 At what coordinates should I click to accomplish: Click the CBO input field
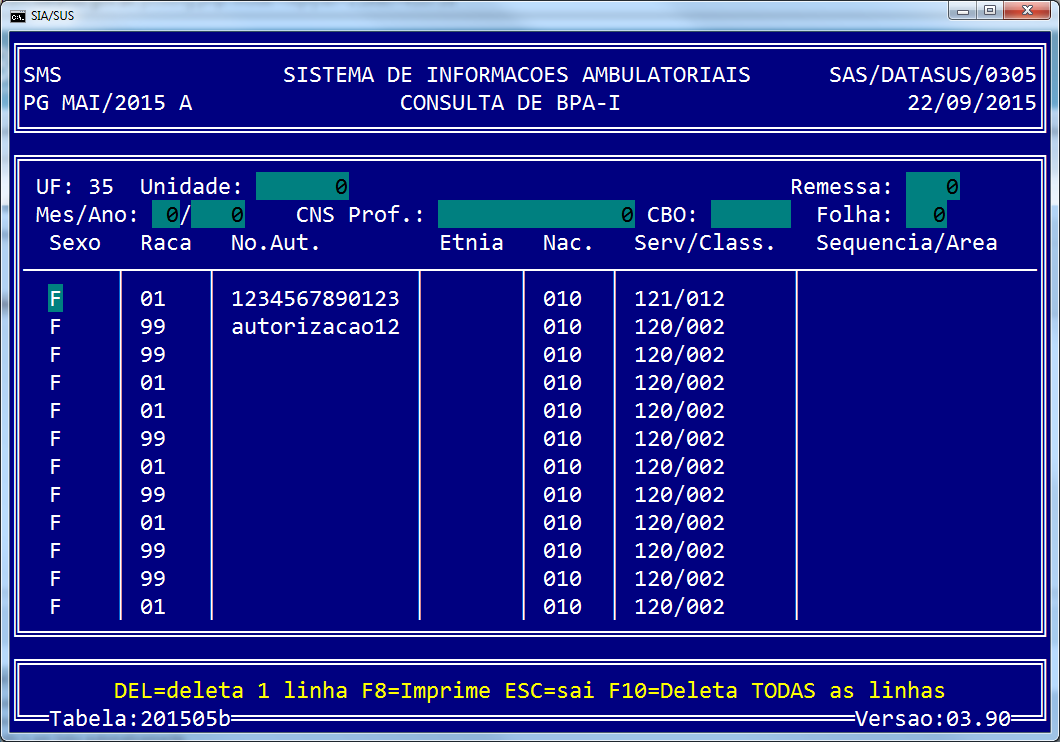pos(750,215)
